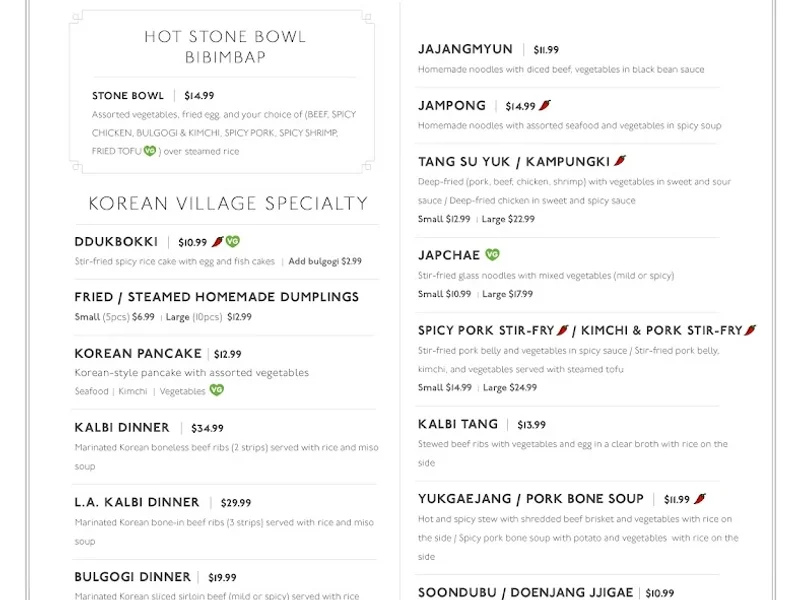Image resolution: width=800 pixels, height=600 pixels.
Task: Click the chili pepper icon next to Ddukbokki price
Action: tap(217, 242)
